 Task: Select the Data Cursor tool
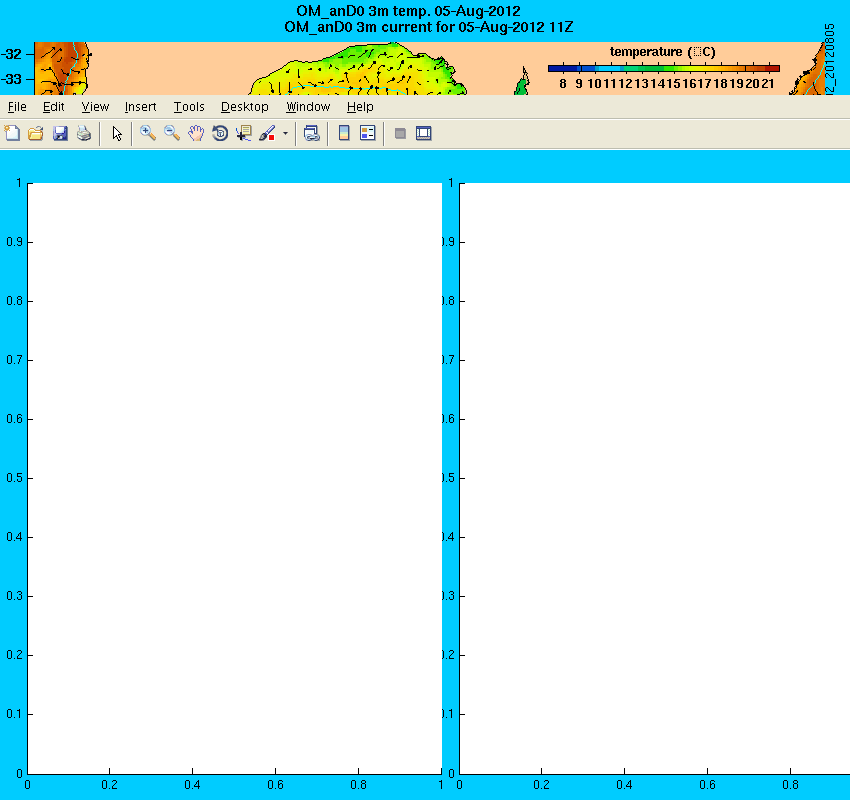tap(243, 133)
